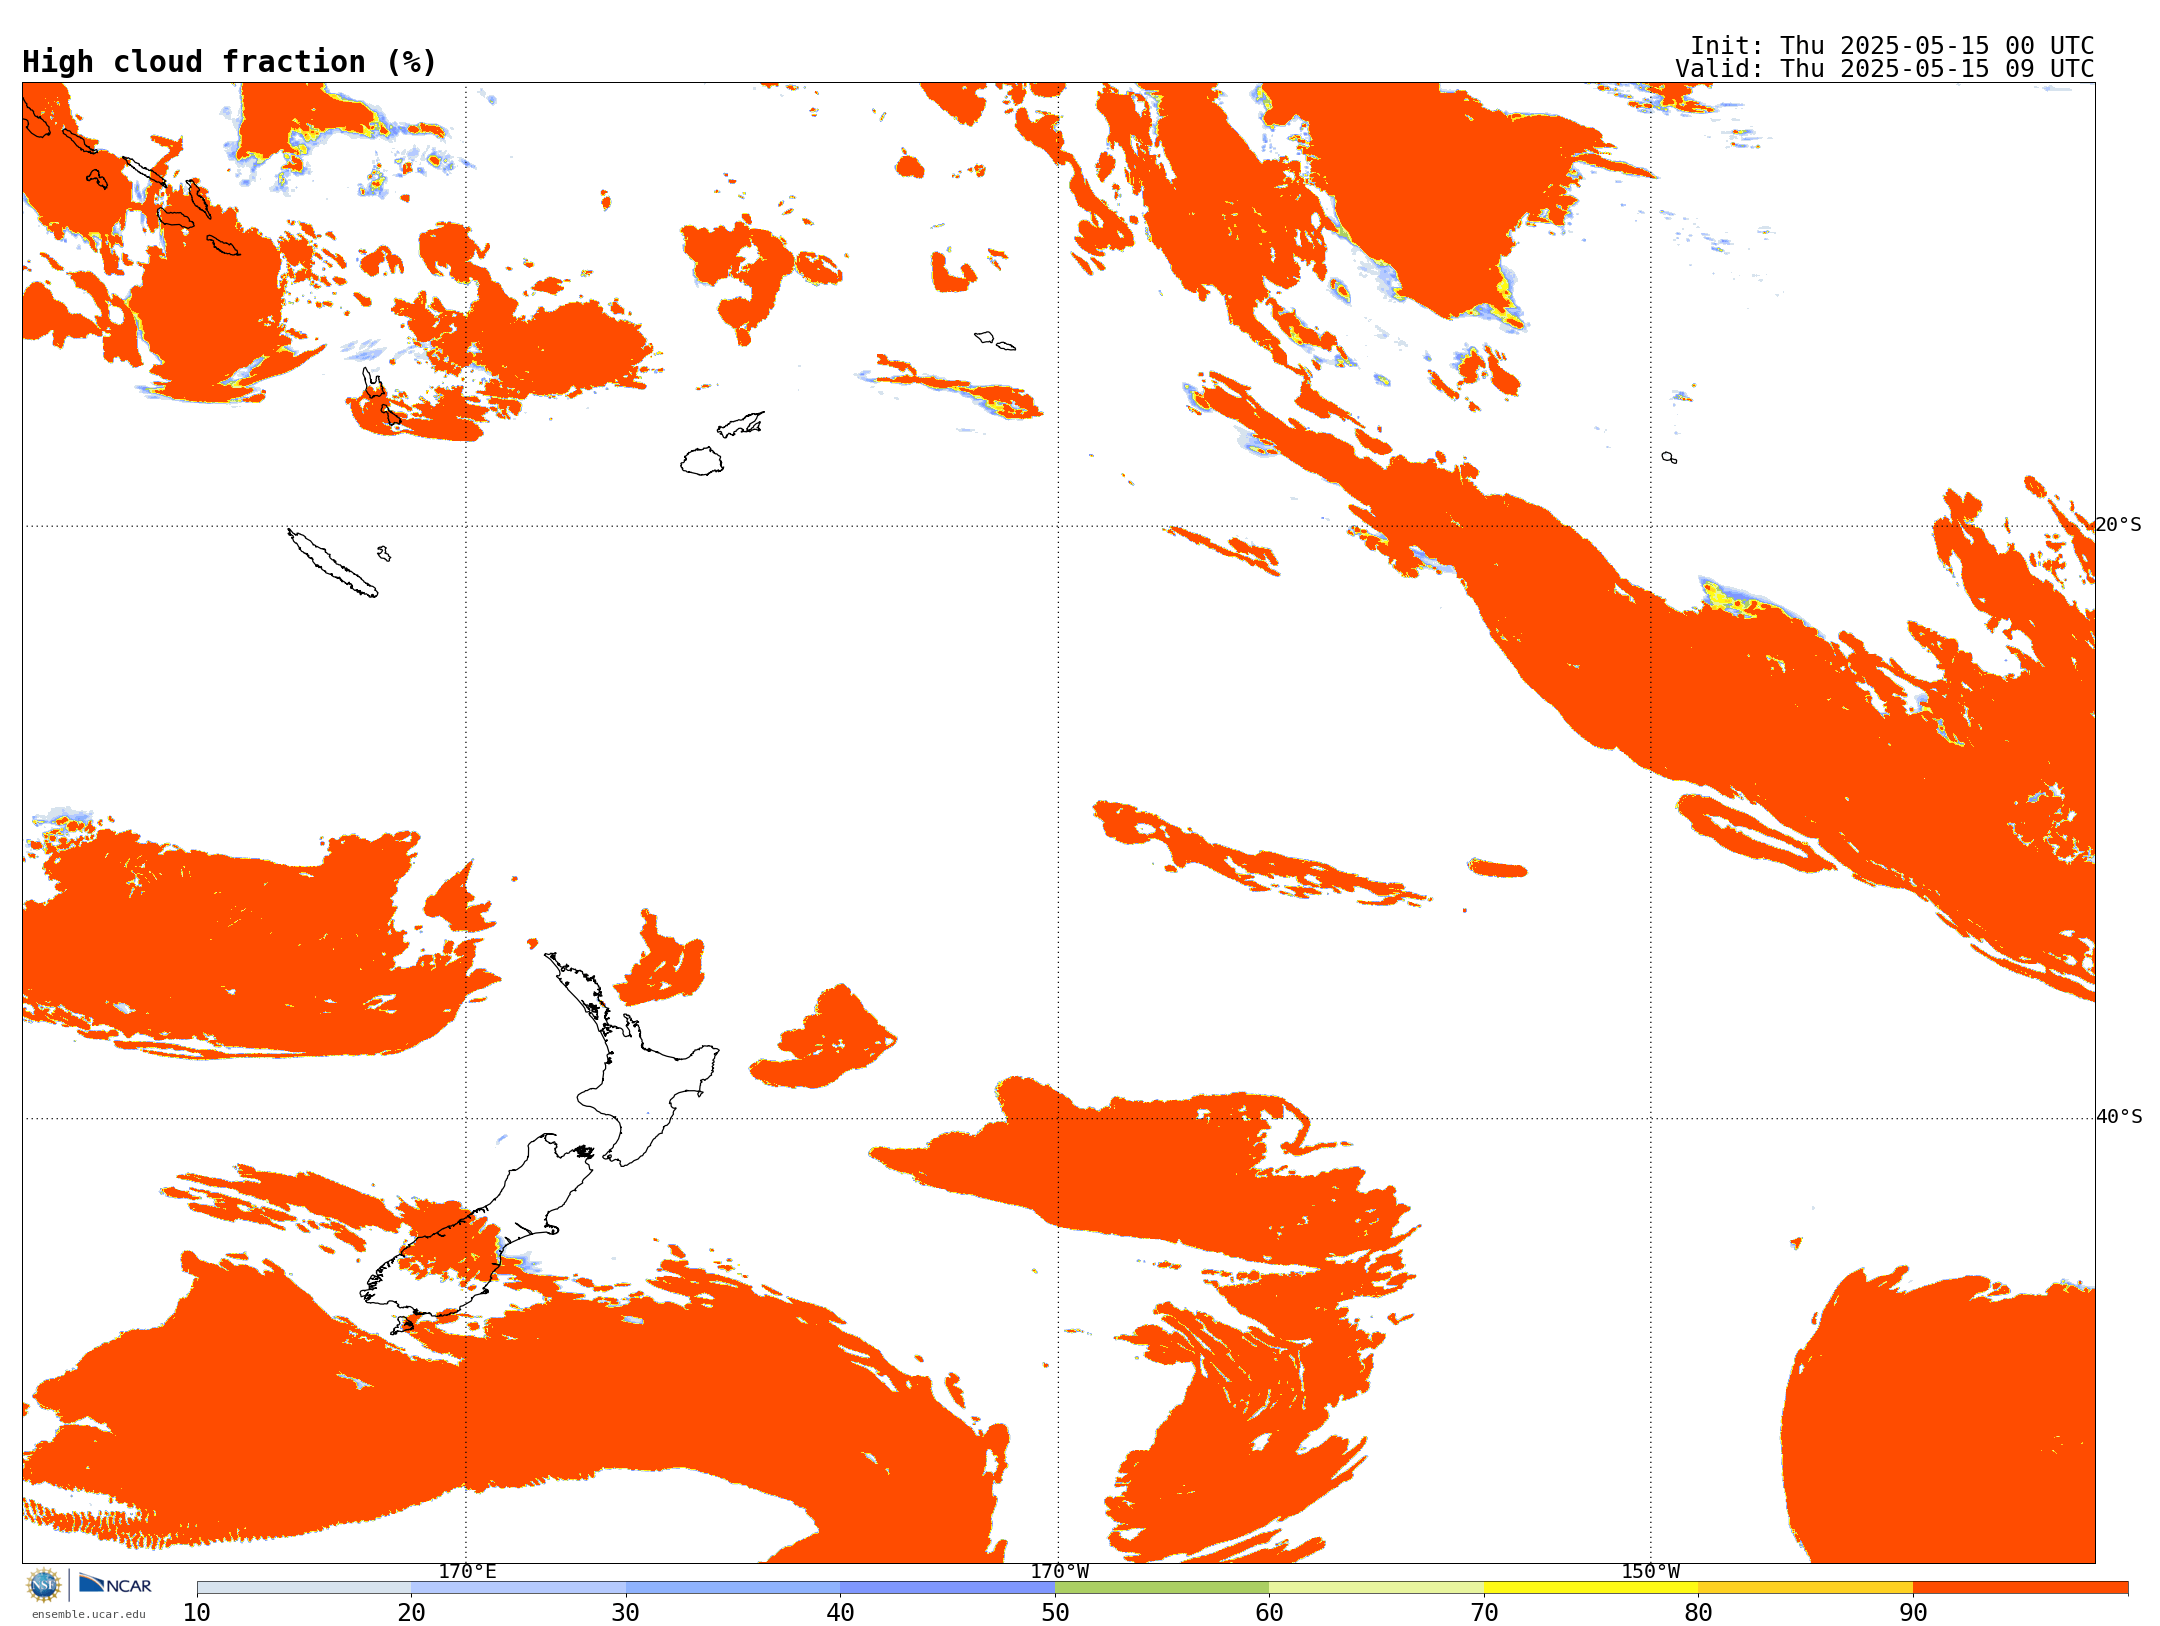The width and height of the screenshot is (2160, 1626).
Task: Click Fiji's Viti Levu island outline
Action: pyautogui.click(x=702, y=461)
